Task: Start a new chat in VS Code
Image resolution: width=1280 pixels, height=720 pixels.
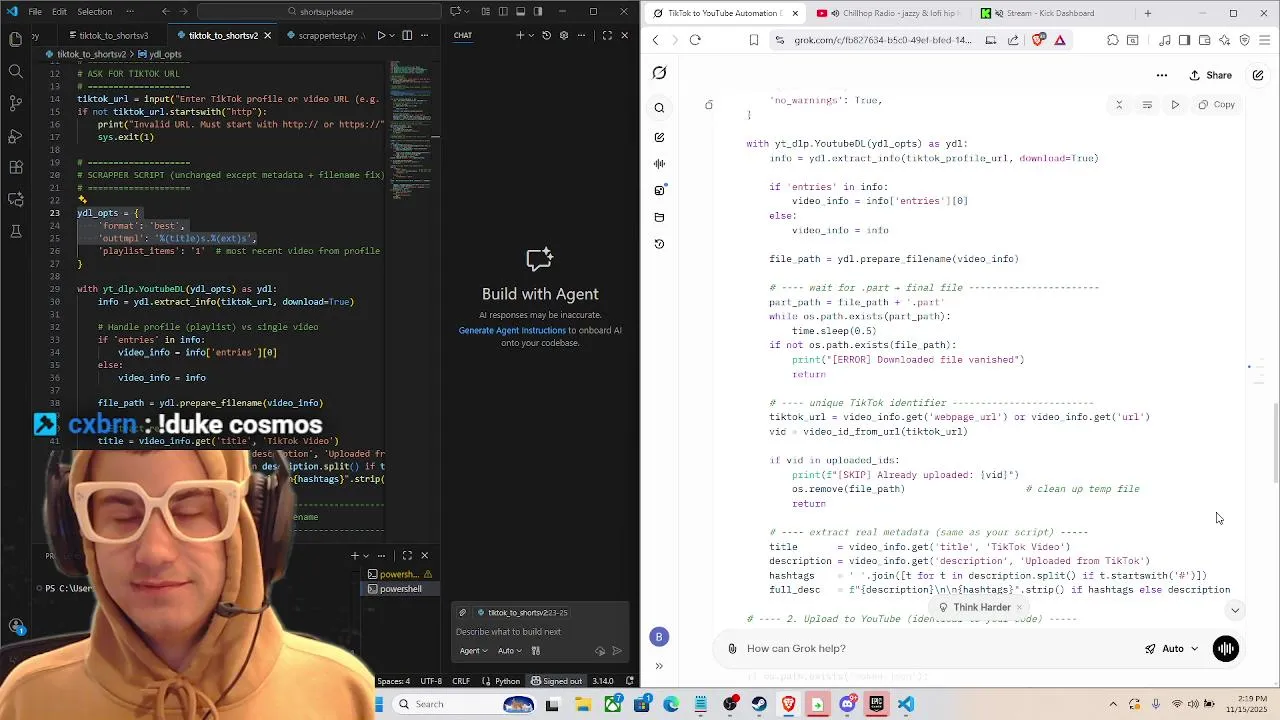Action: click(x=519, y=35)
